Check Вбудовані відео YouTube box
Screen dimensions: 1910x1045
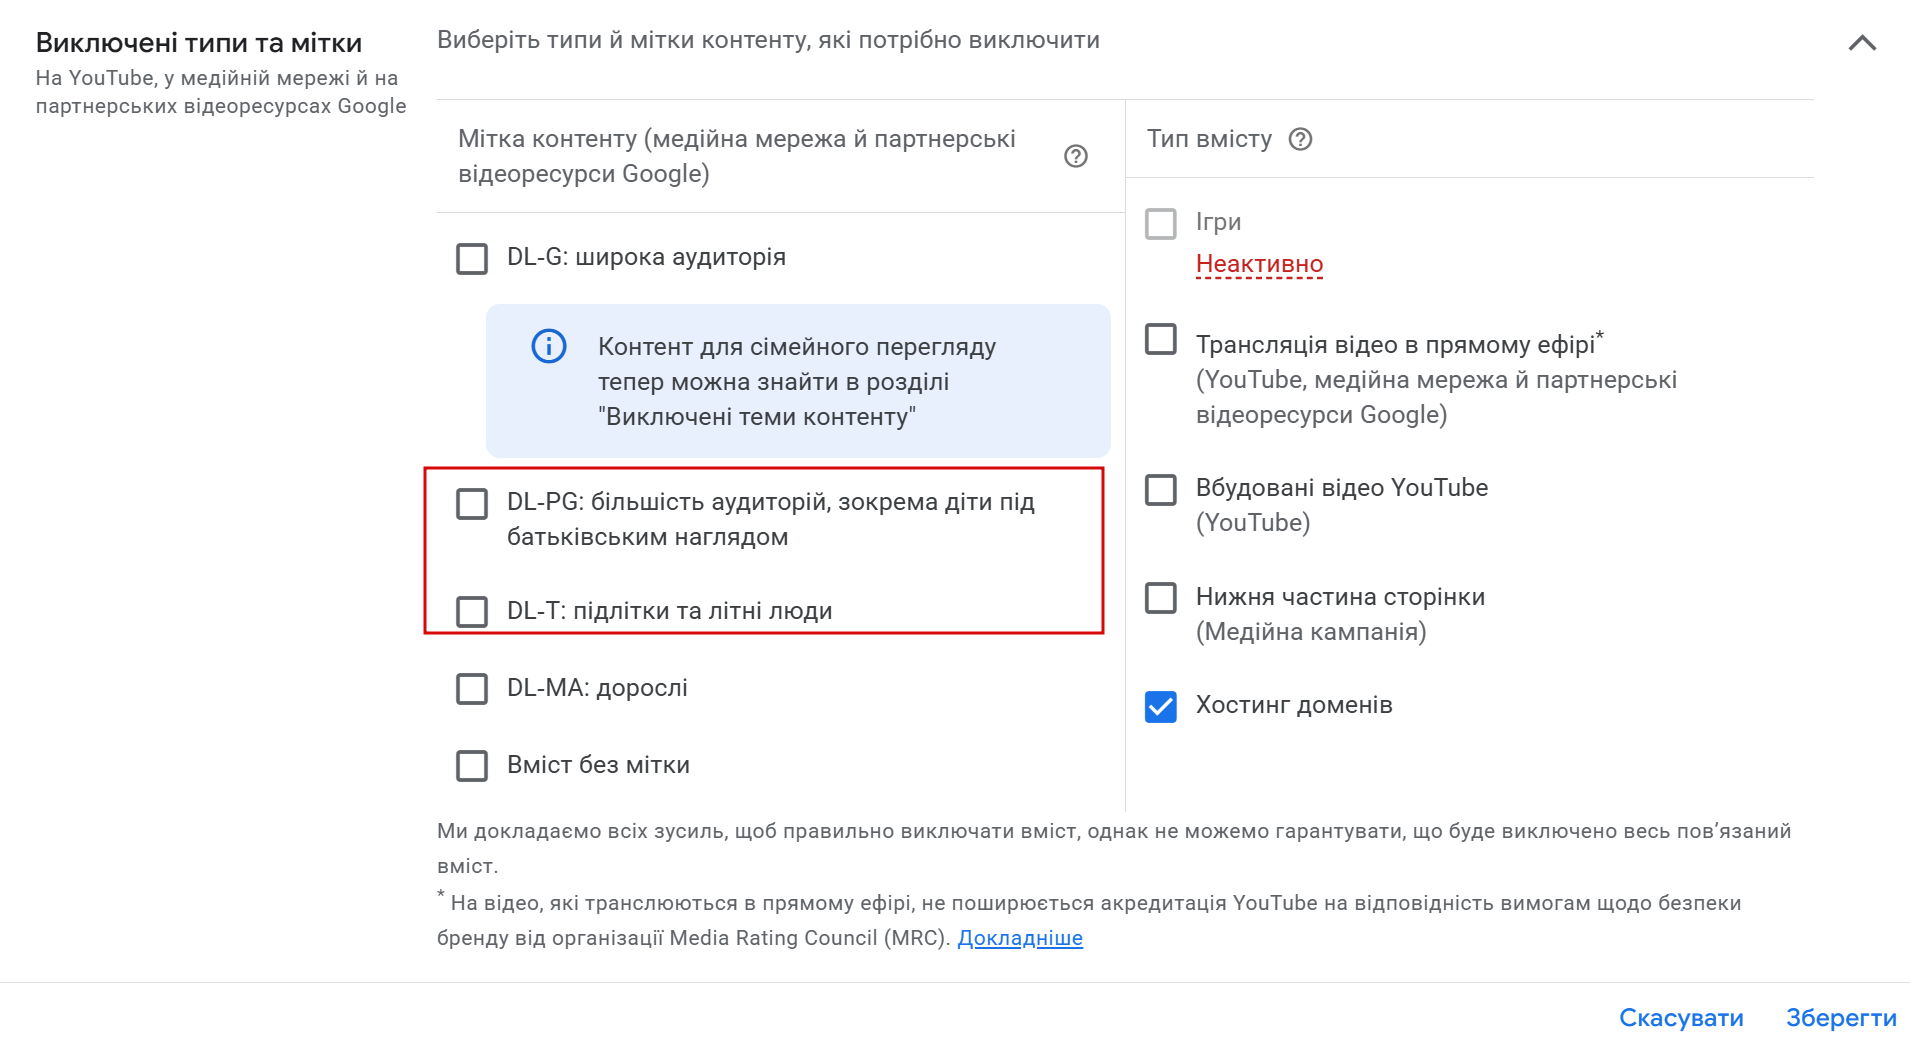pos(1160,489)
